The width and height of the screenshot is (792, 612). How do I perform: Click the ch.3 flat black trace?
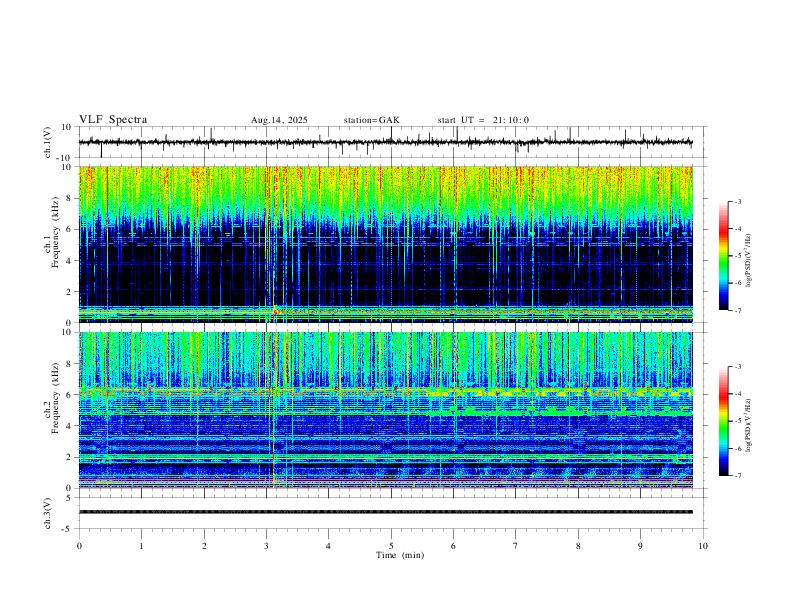(386, 512)
